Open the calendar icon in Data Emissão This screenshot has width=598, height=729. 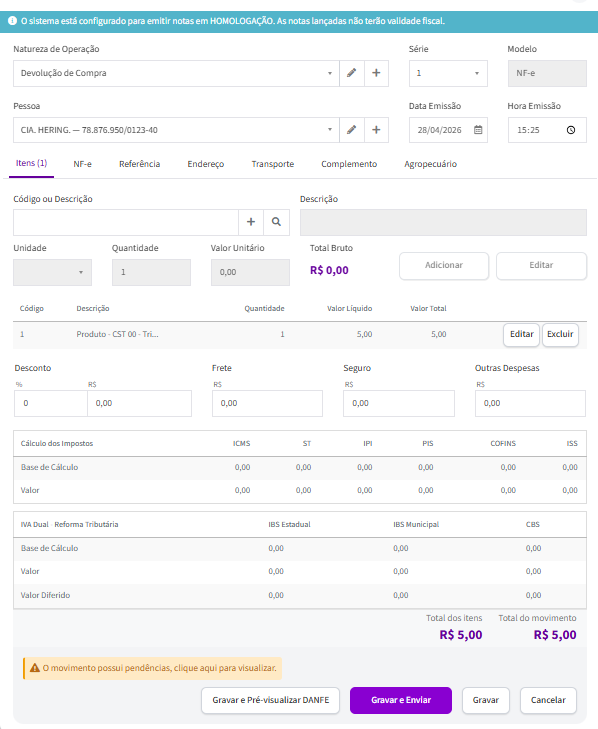pyautogui.click(x=478, y=130)
